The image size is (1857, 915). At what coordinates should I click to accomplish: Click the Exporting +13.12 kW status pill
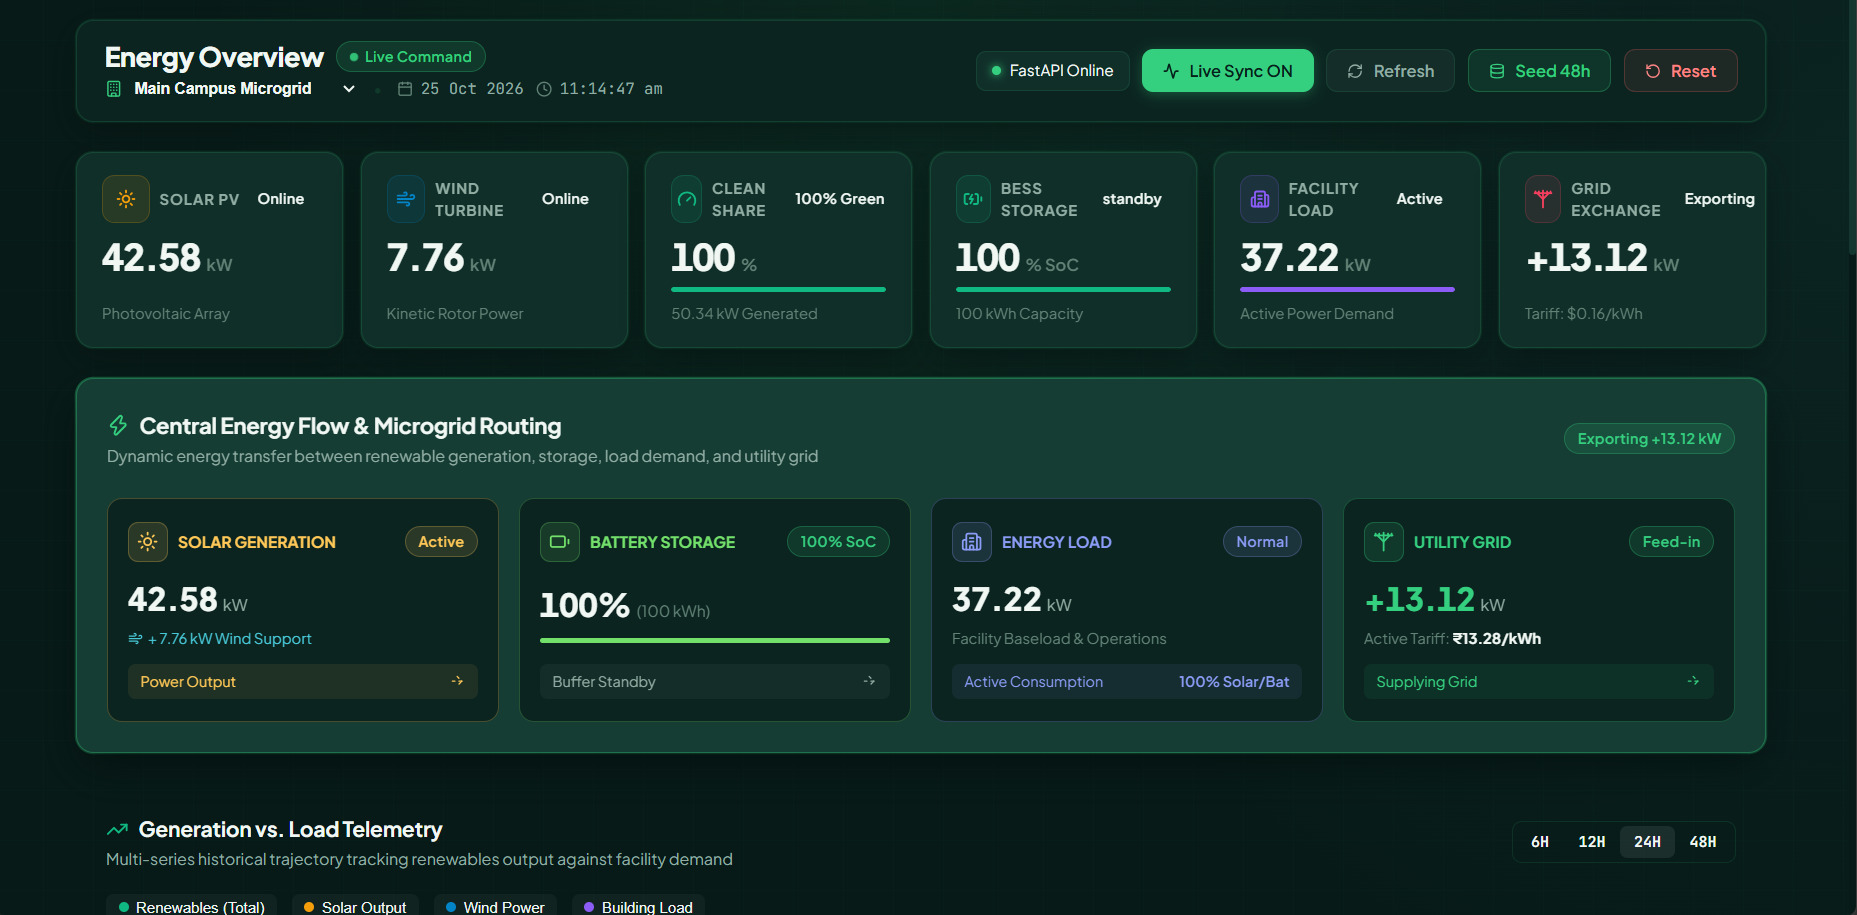(x=1649, y=439)
